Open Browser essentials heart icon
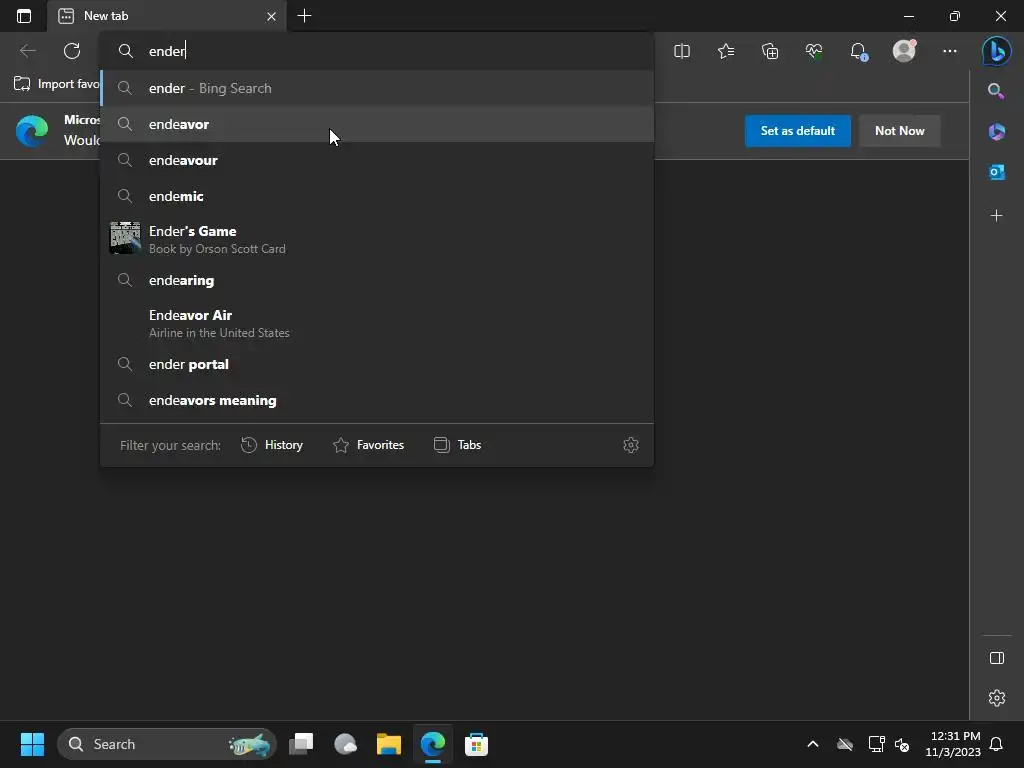Screen dimensions: 1024x768 point(814,51)
